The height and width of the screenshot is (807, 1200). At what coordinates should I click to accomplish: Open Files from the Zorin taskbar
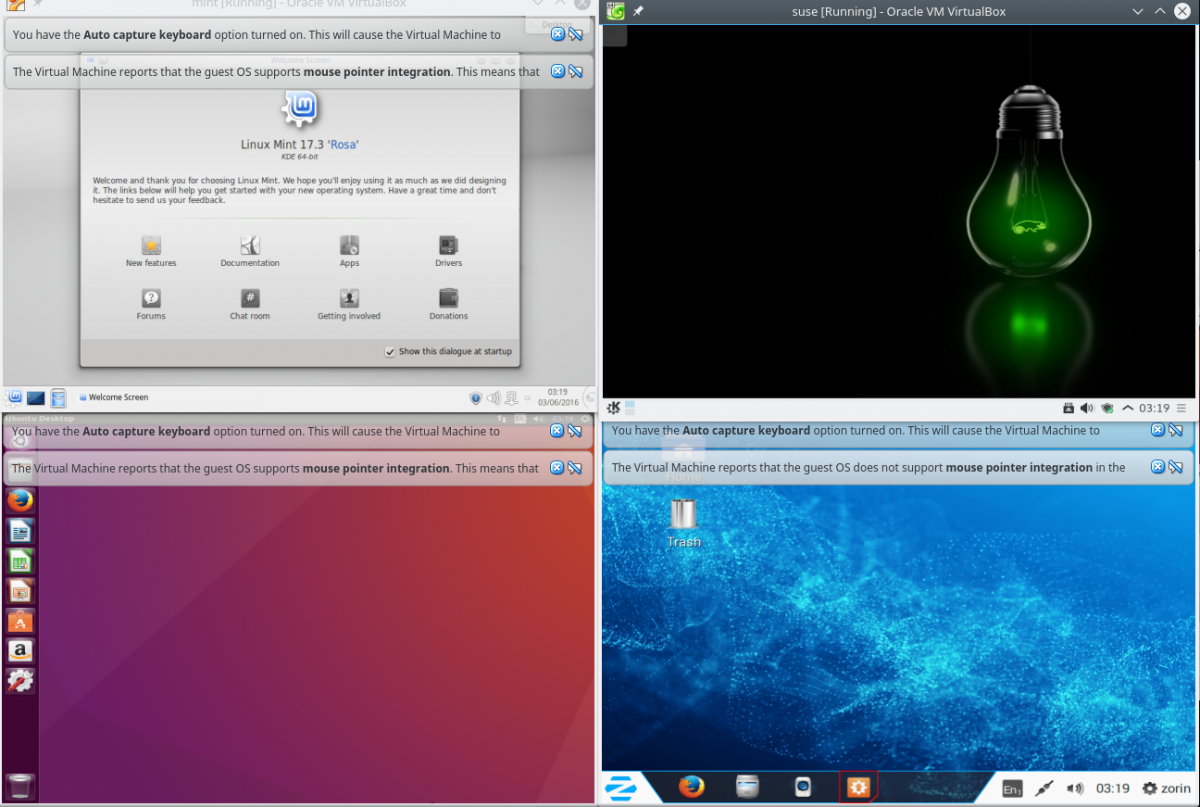[x=748, y=787]
